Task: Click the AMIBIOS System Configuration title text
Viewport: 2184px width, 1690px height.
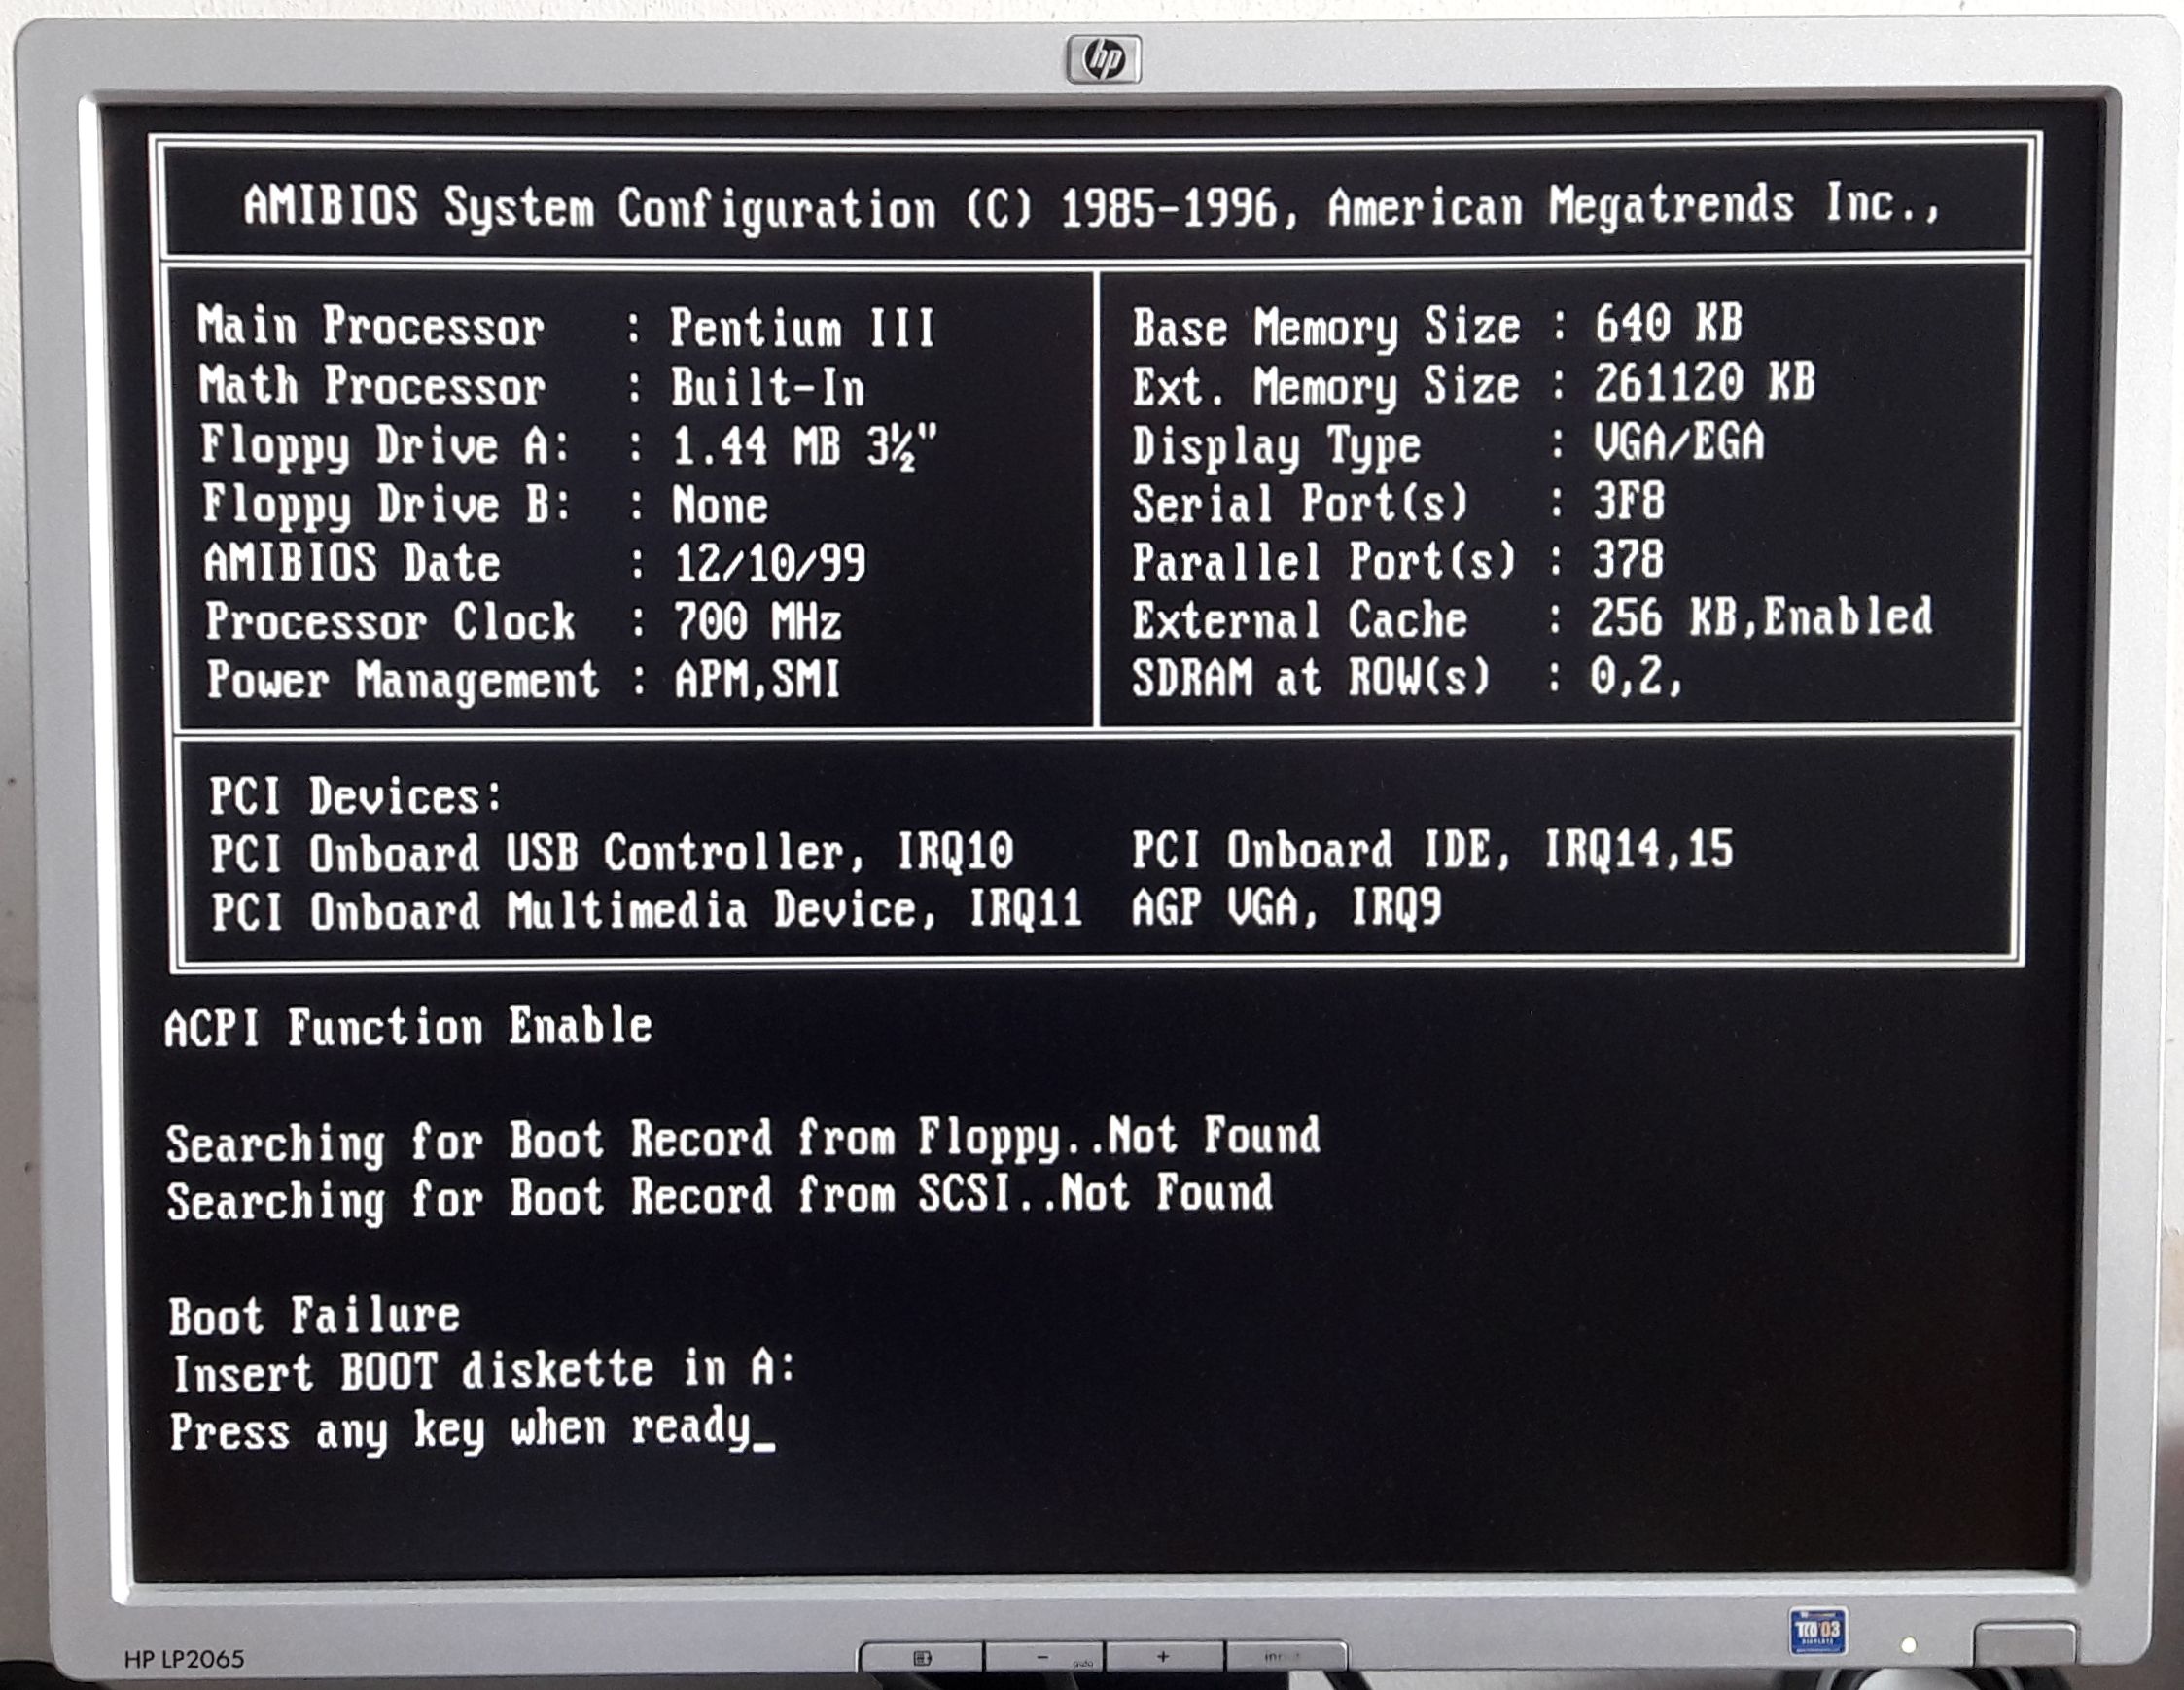Action: (1092, 208)
